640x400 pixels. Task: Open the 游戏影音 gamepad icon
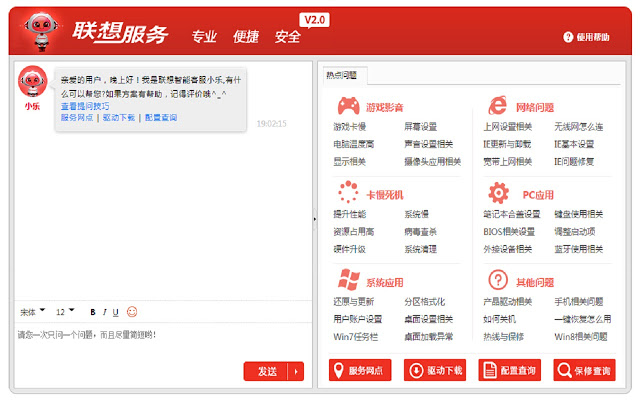(348, 106)
